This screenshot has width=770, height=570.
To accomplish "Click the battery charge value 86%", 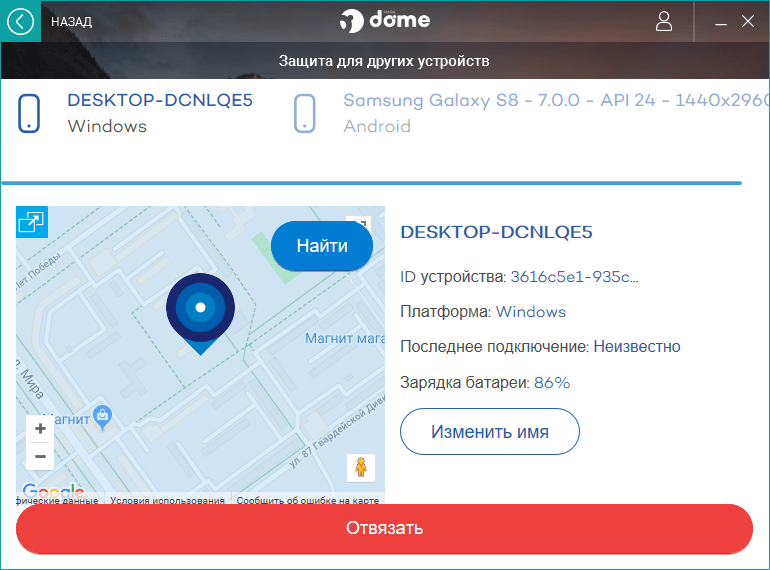I will pos(552,382).
